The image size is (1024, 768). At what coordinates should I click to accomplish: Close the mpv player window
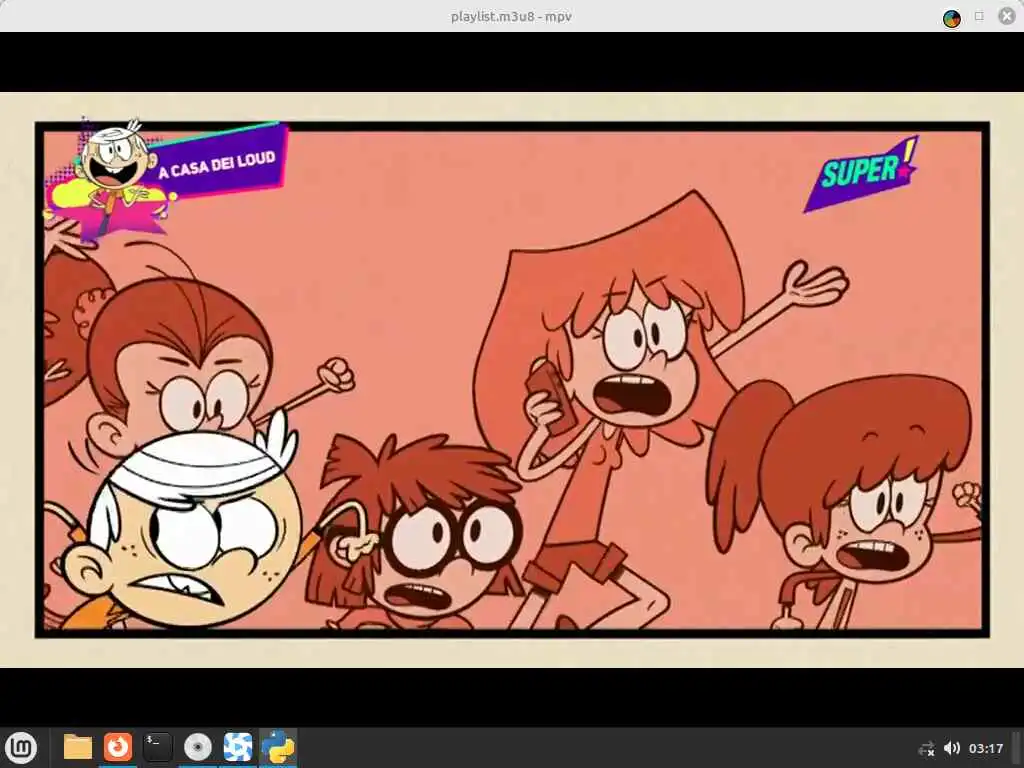coord(1007,16)
